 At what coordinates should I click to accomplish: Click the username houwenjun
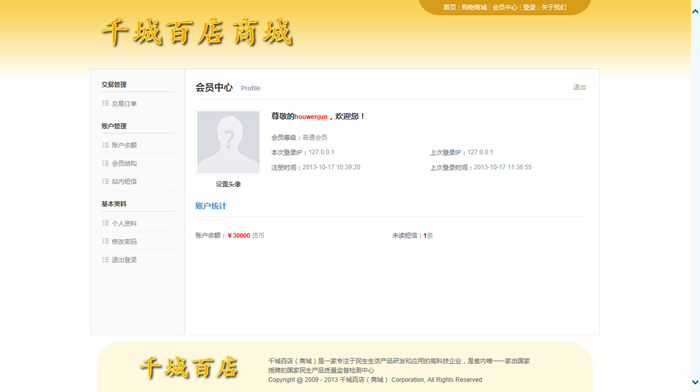click(x=311, y=117)
